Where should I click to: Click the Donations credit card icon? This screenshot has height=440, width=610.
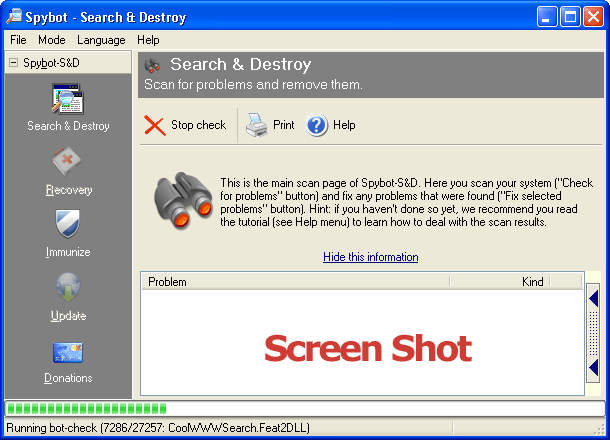point(67,352)
